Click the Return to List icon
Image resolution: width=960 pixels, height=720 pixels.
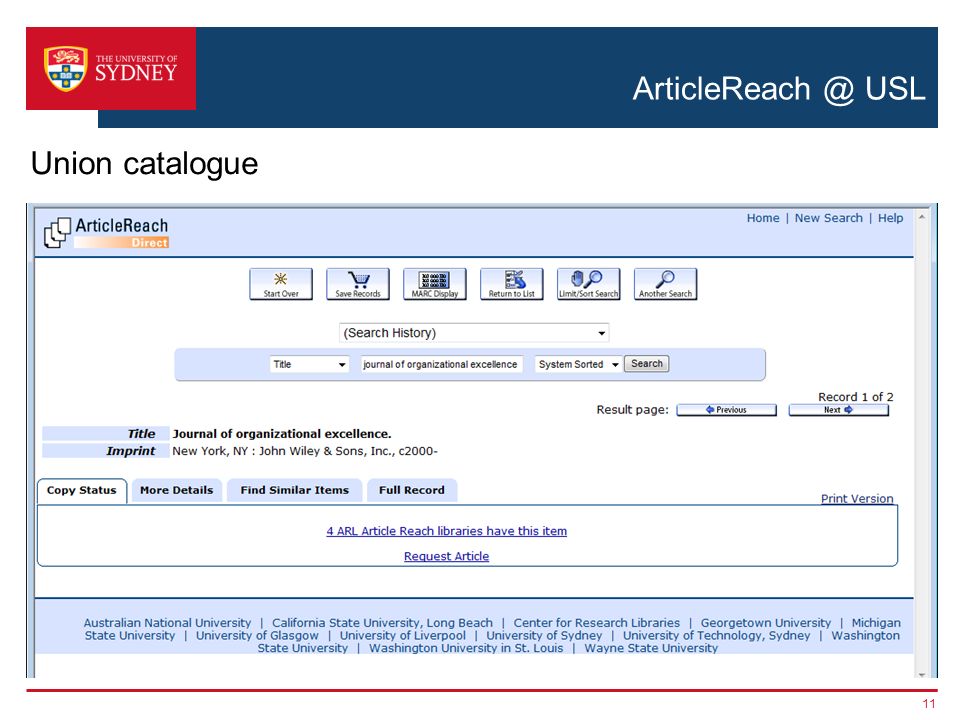[x=511, y=284]
